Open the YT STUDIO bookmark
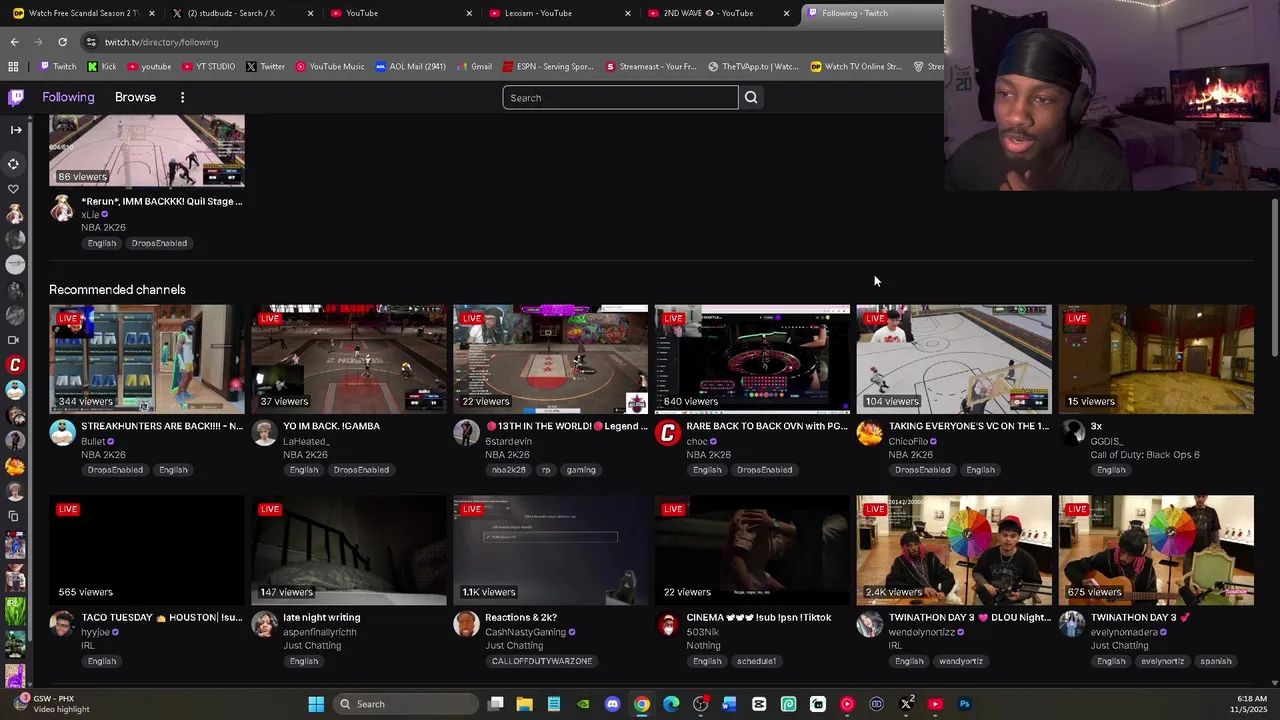 pyautogui.click(x=208, y=67)
